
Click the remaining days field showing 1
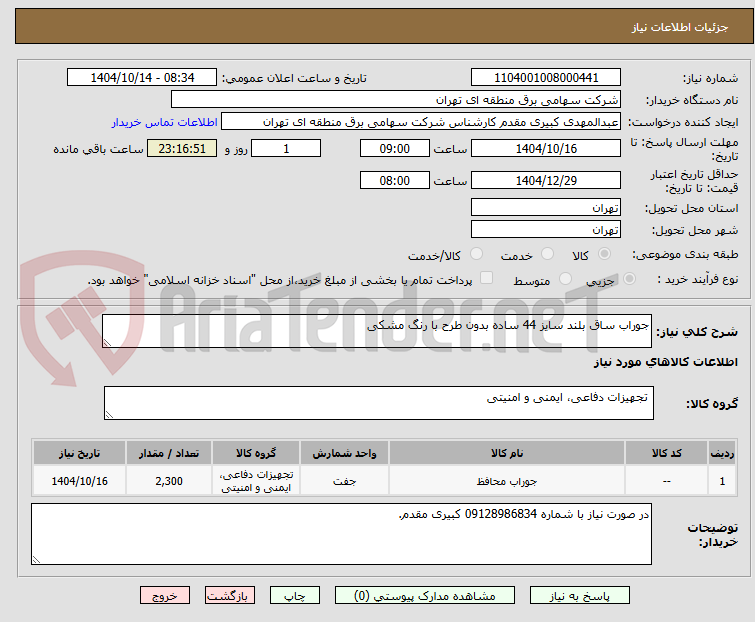click(x=286, y=148)
